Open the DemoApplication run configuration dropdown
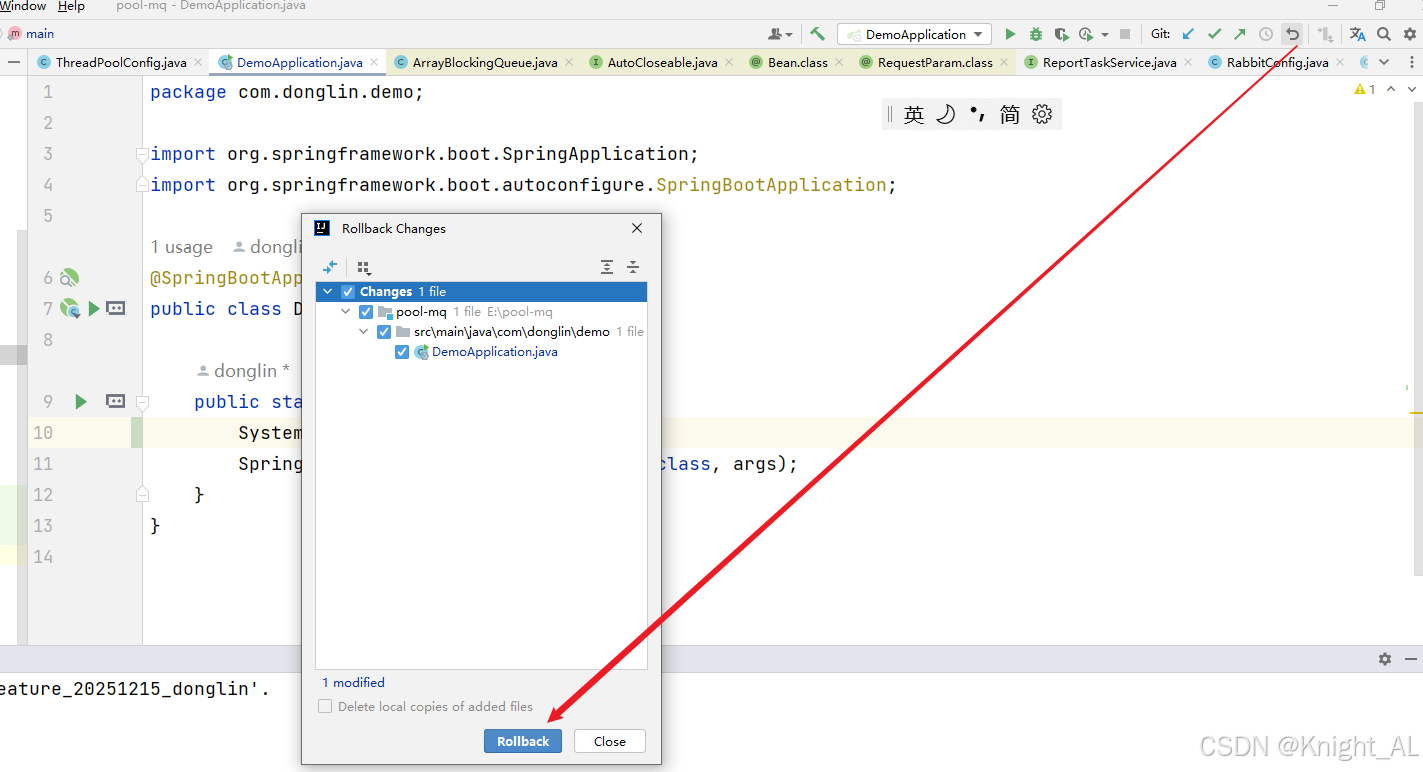The height and width of the screenshot is (772, 1423). point(914,34)
